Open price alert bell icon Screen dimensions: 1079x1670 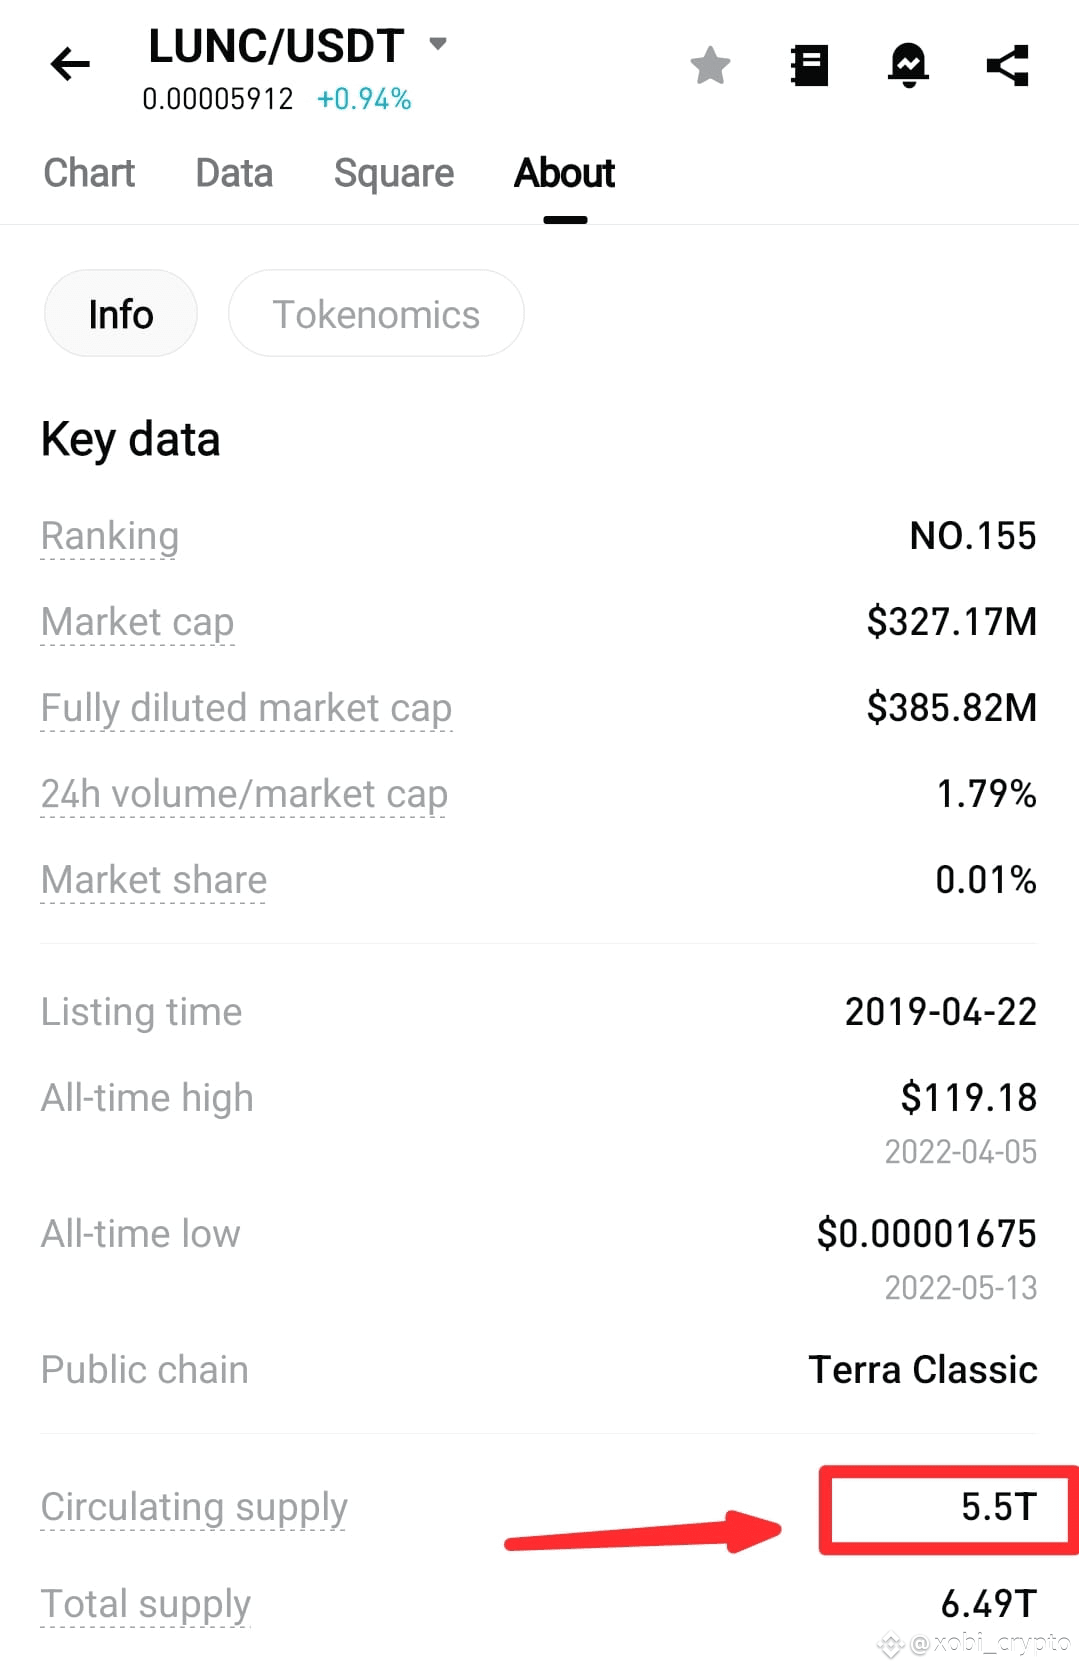pos(908,66)
